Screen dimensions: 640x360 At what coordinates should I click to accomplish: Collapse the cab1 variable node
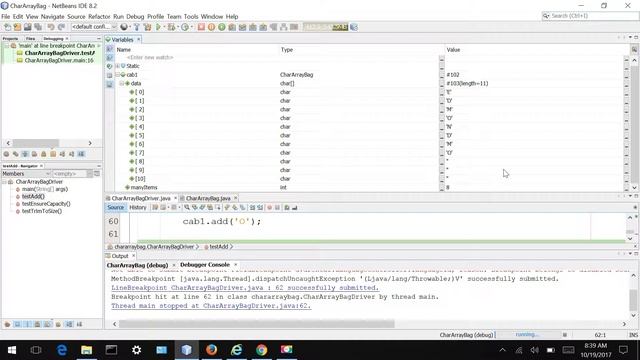tap(118, 75)
